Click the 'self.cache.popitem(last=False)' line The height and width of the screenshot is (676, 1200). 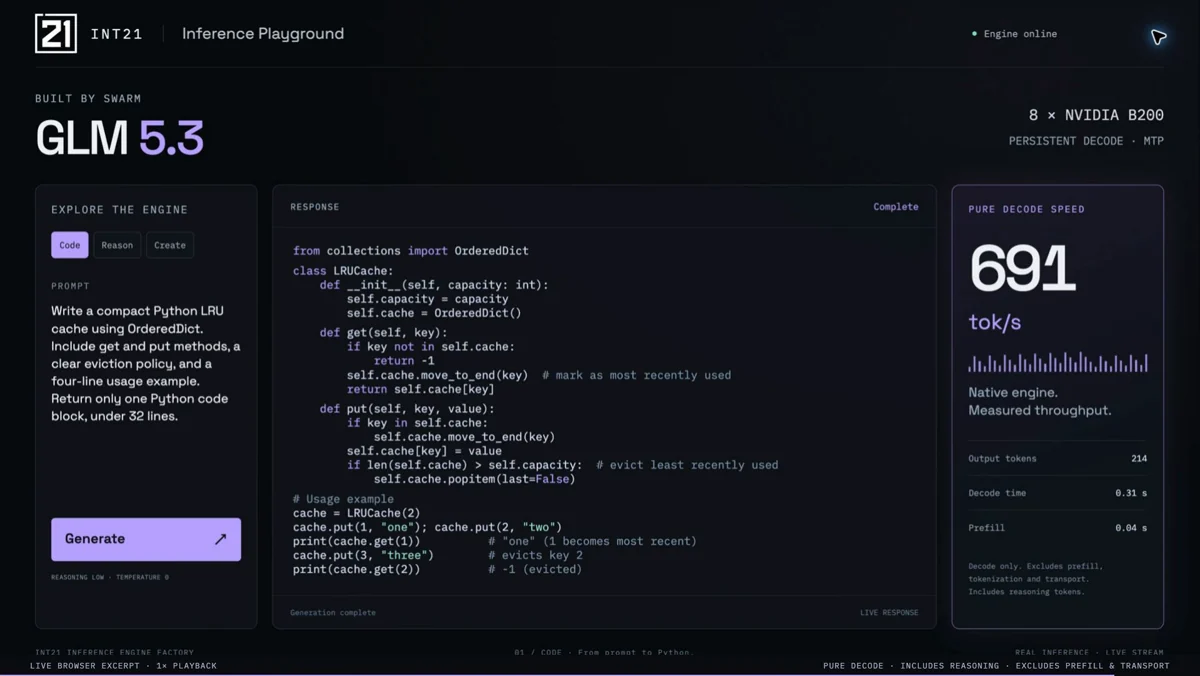tap(474, 479)
